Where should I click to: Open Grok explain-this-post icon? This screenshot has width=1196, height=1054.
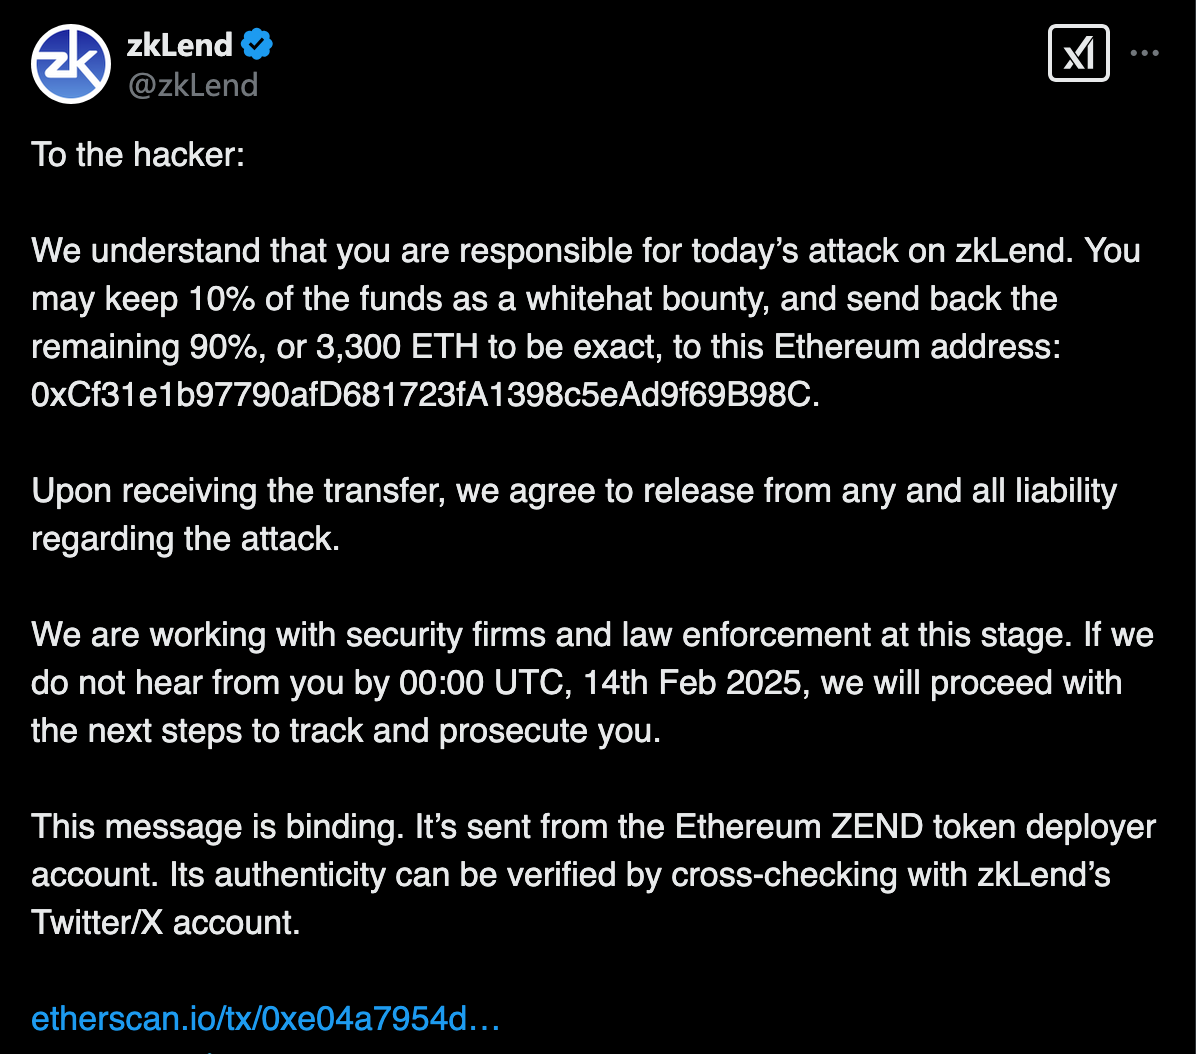1079,53
